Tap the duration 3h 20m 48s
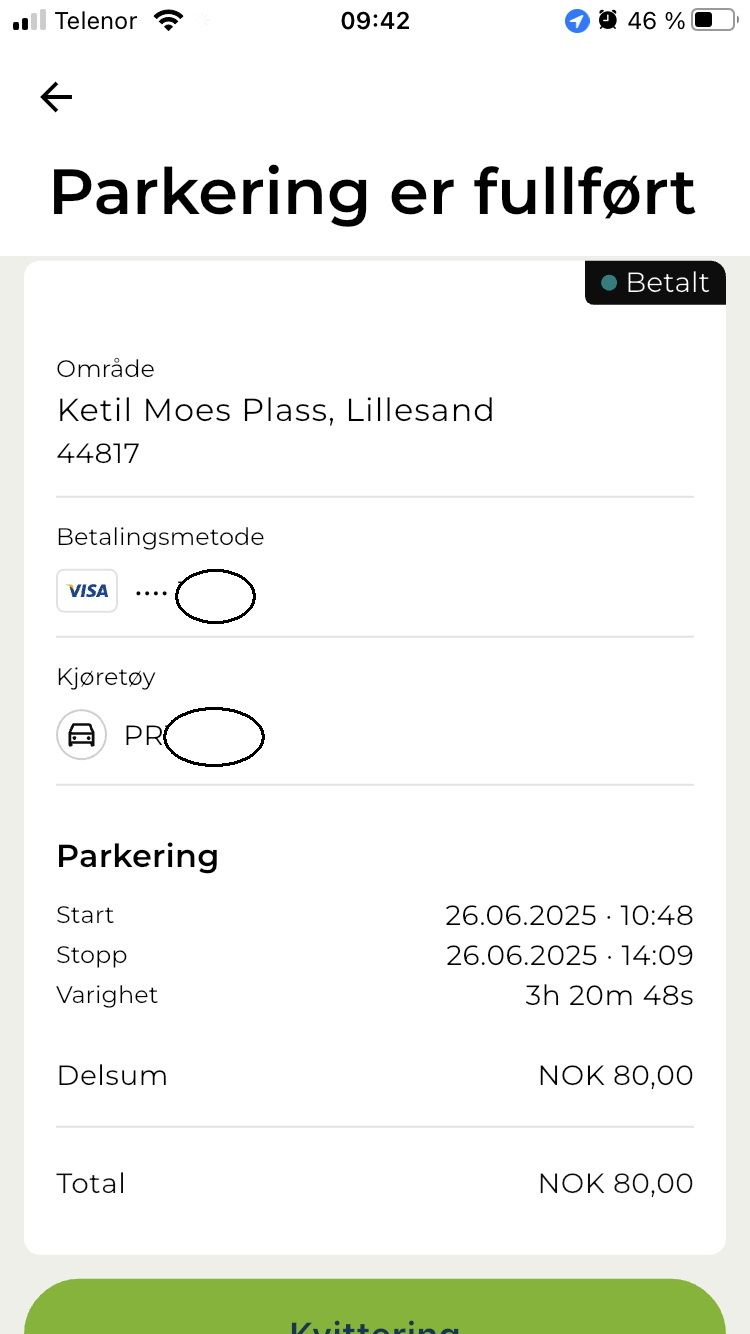 pos(609,995)
